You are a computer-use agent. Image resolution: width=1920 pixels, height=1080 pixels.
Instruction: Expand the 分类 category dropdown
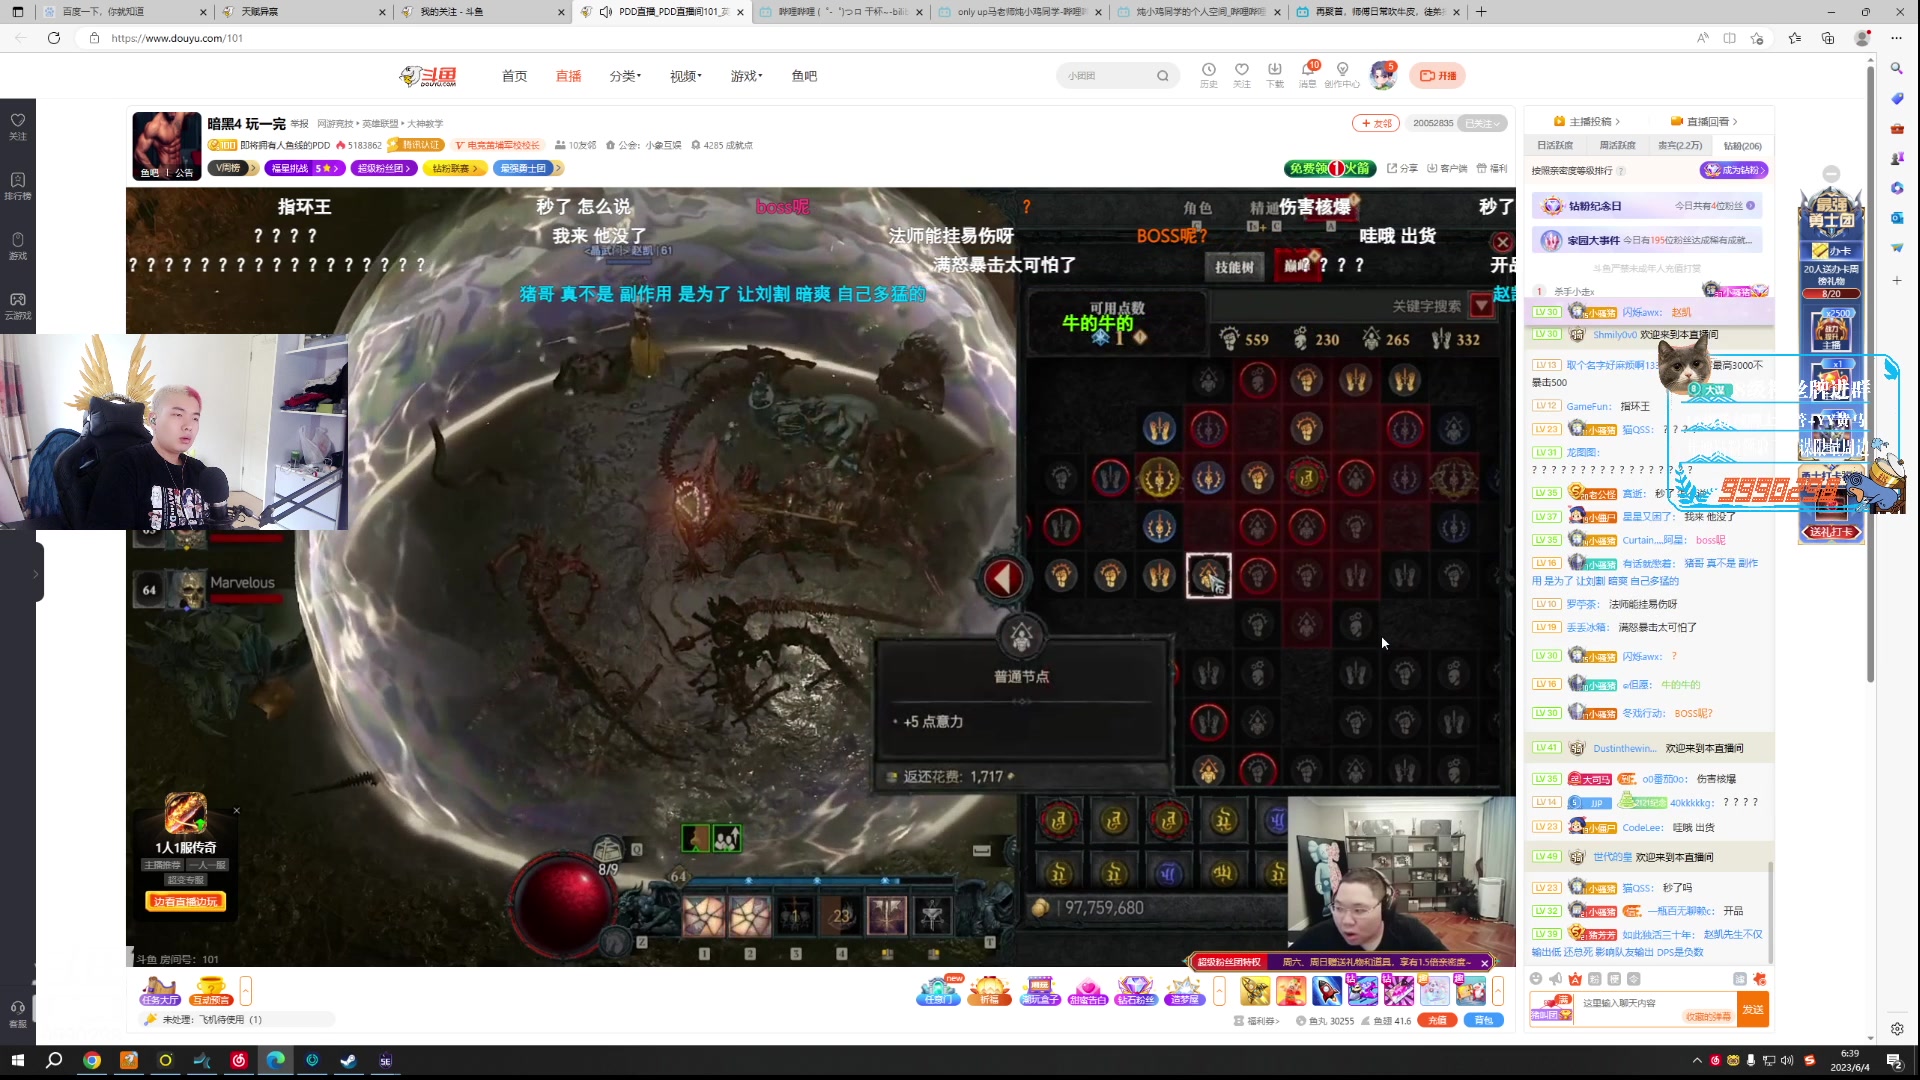click(625, 76)
